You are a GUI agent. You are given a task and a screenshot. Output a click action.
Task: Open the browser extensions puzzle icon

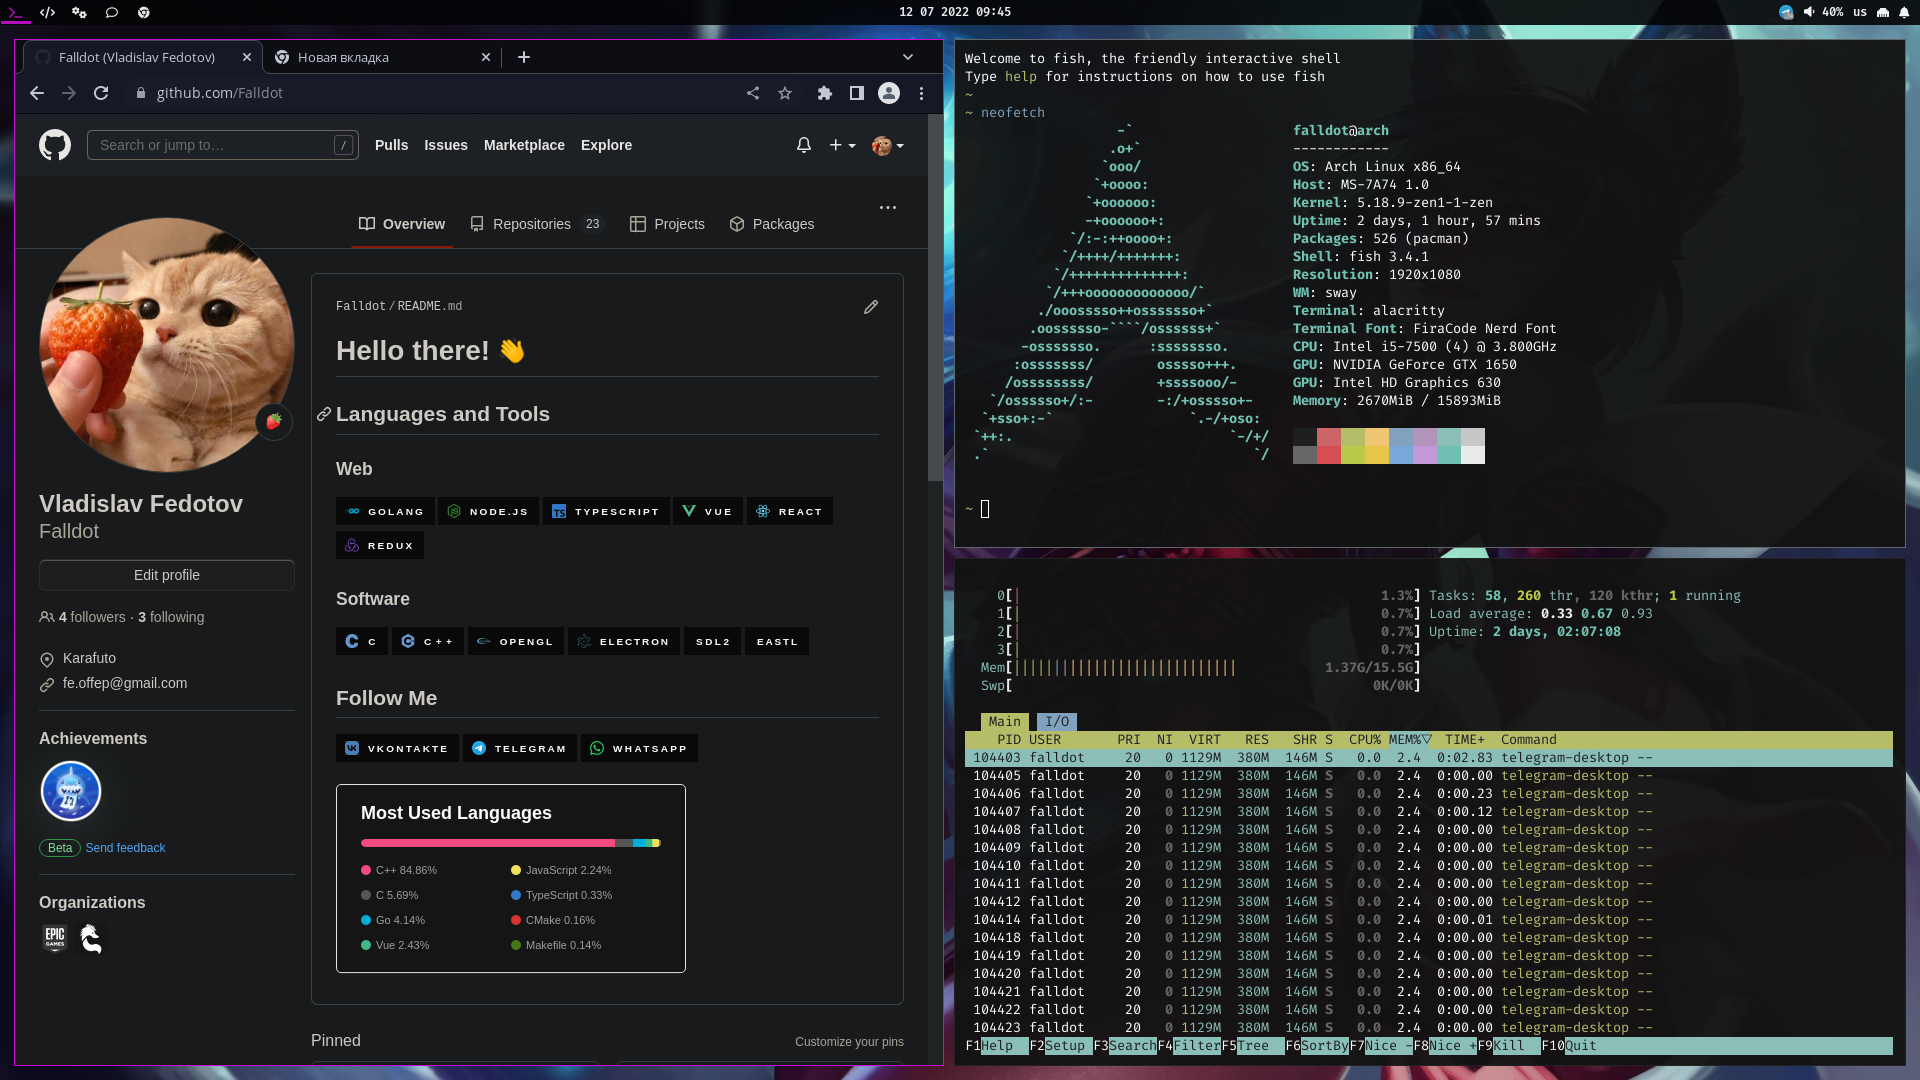click(x=825, y=93)
